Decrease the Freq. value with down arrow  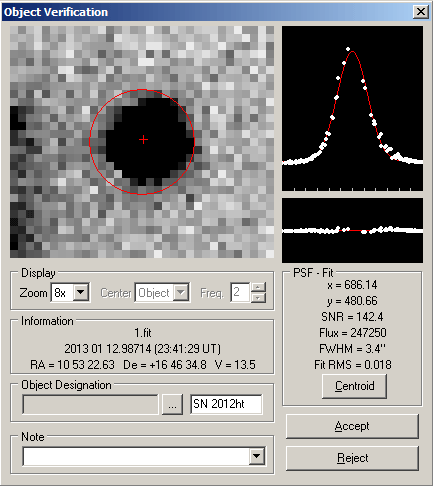click(259, 298)
